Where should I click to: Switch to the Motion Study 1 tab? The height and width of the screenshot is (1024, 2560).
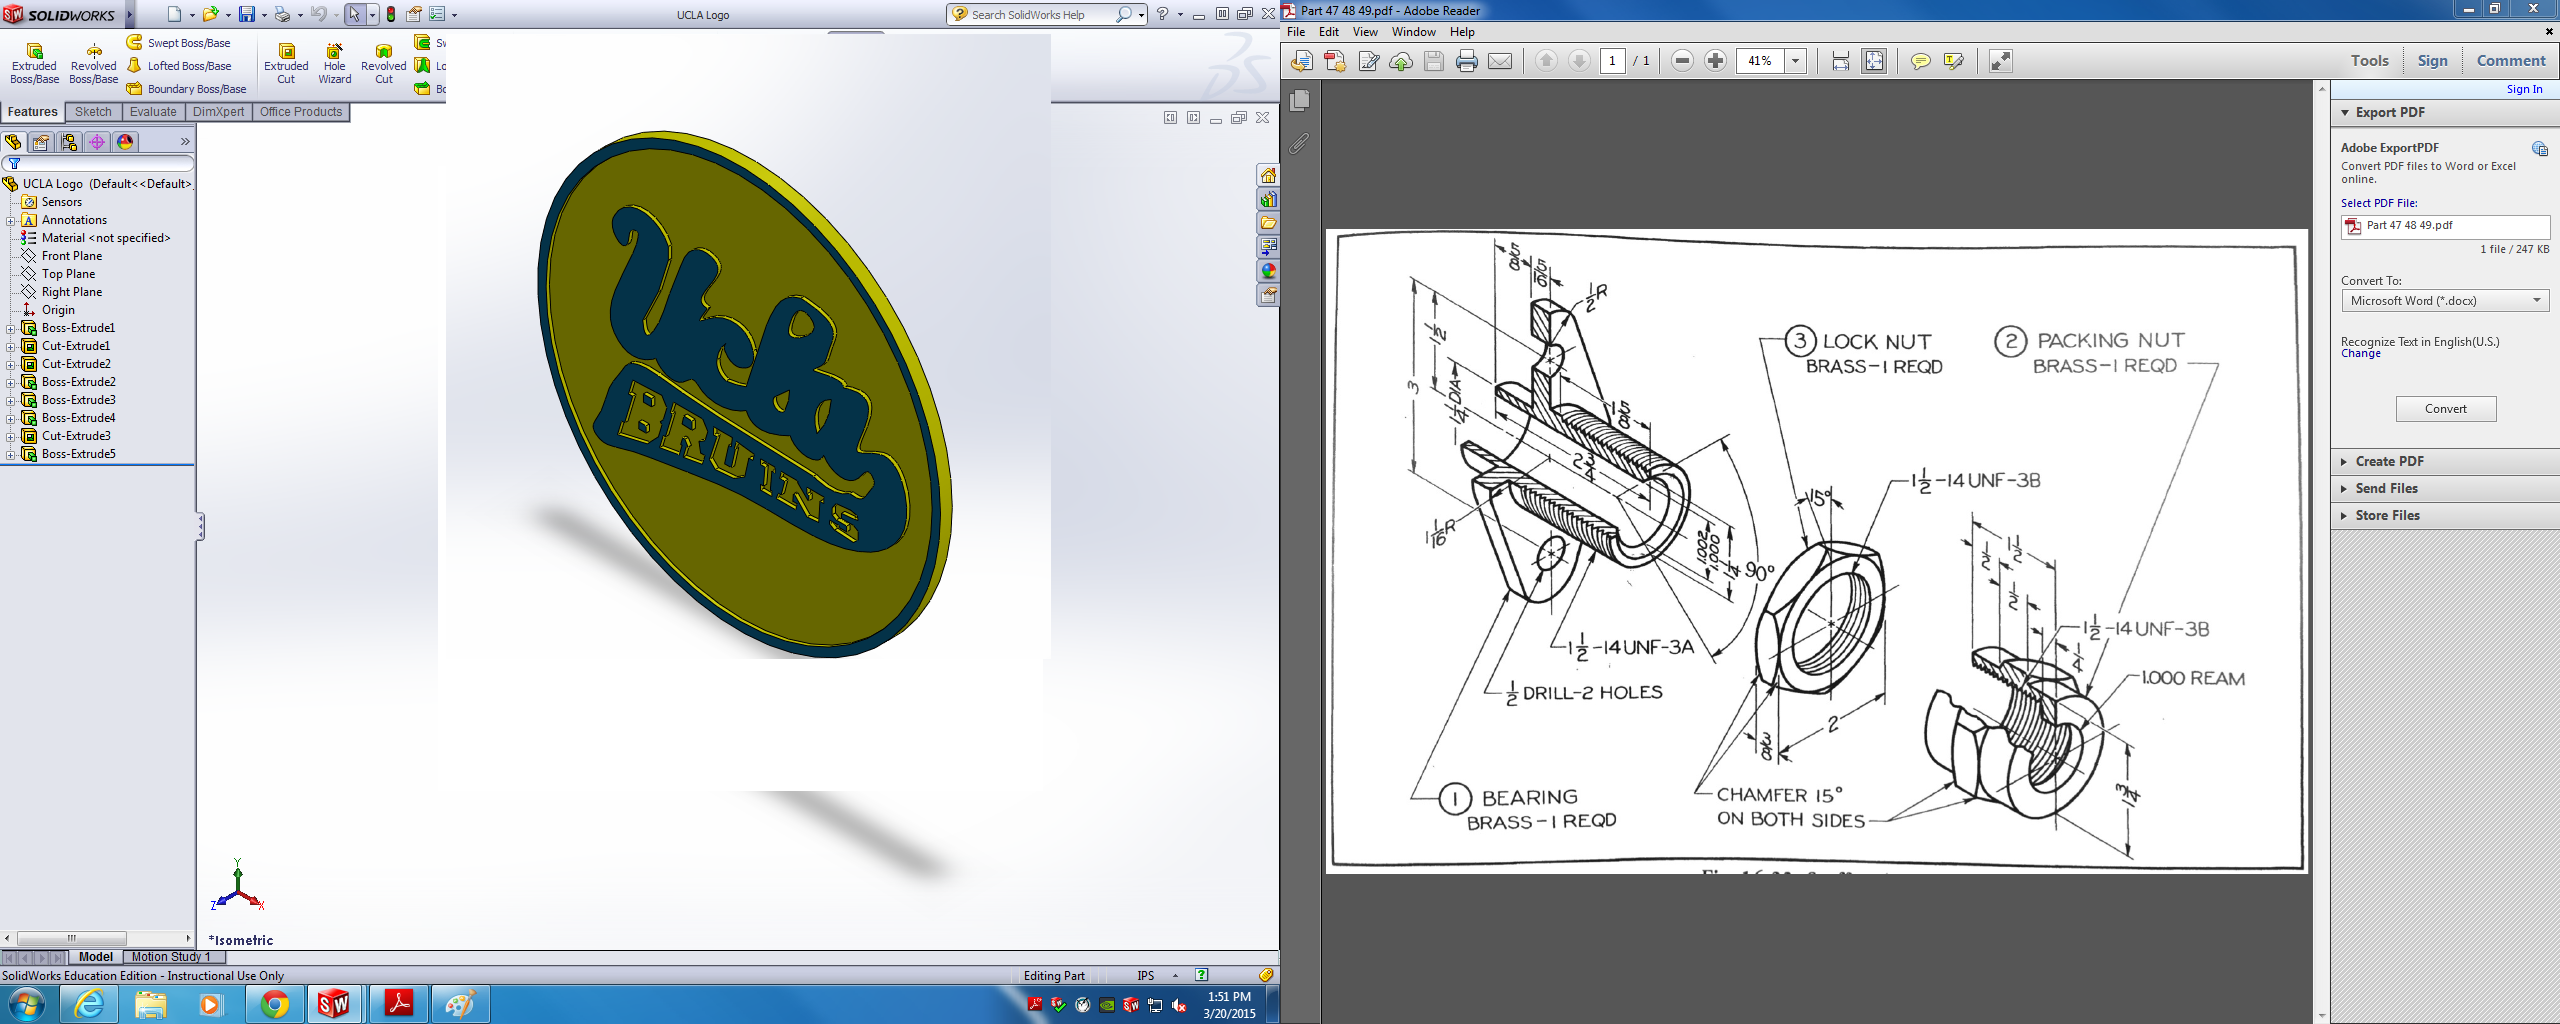point(171,957)
